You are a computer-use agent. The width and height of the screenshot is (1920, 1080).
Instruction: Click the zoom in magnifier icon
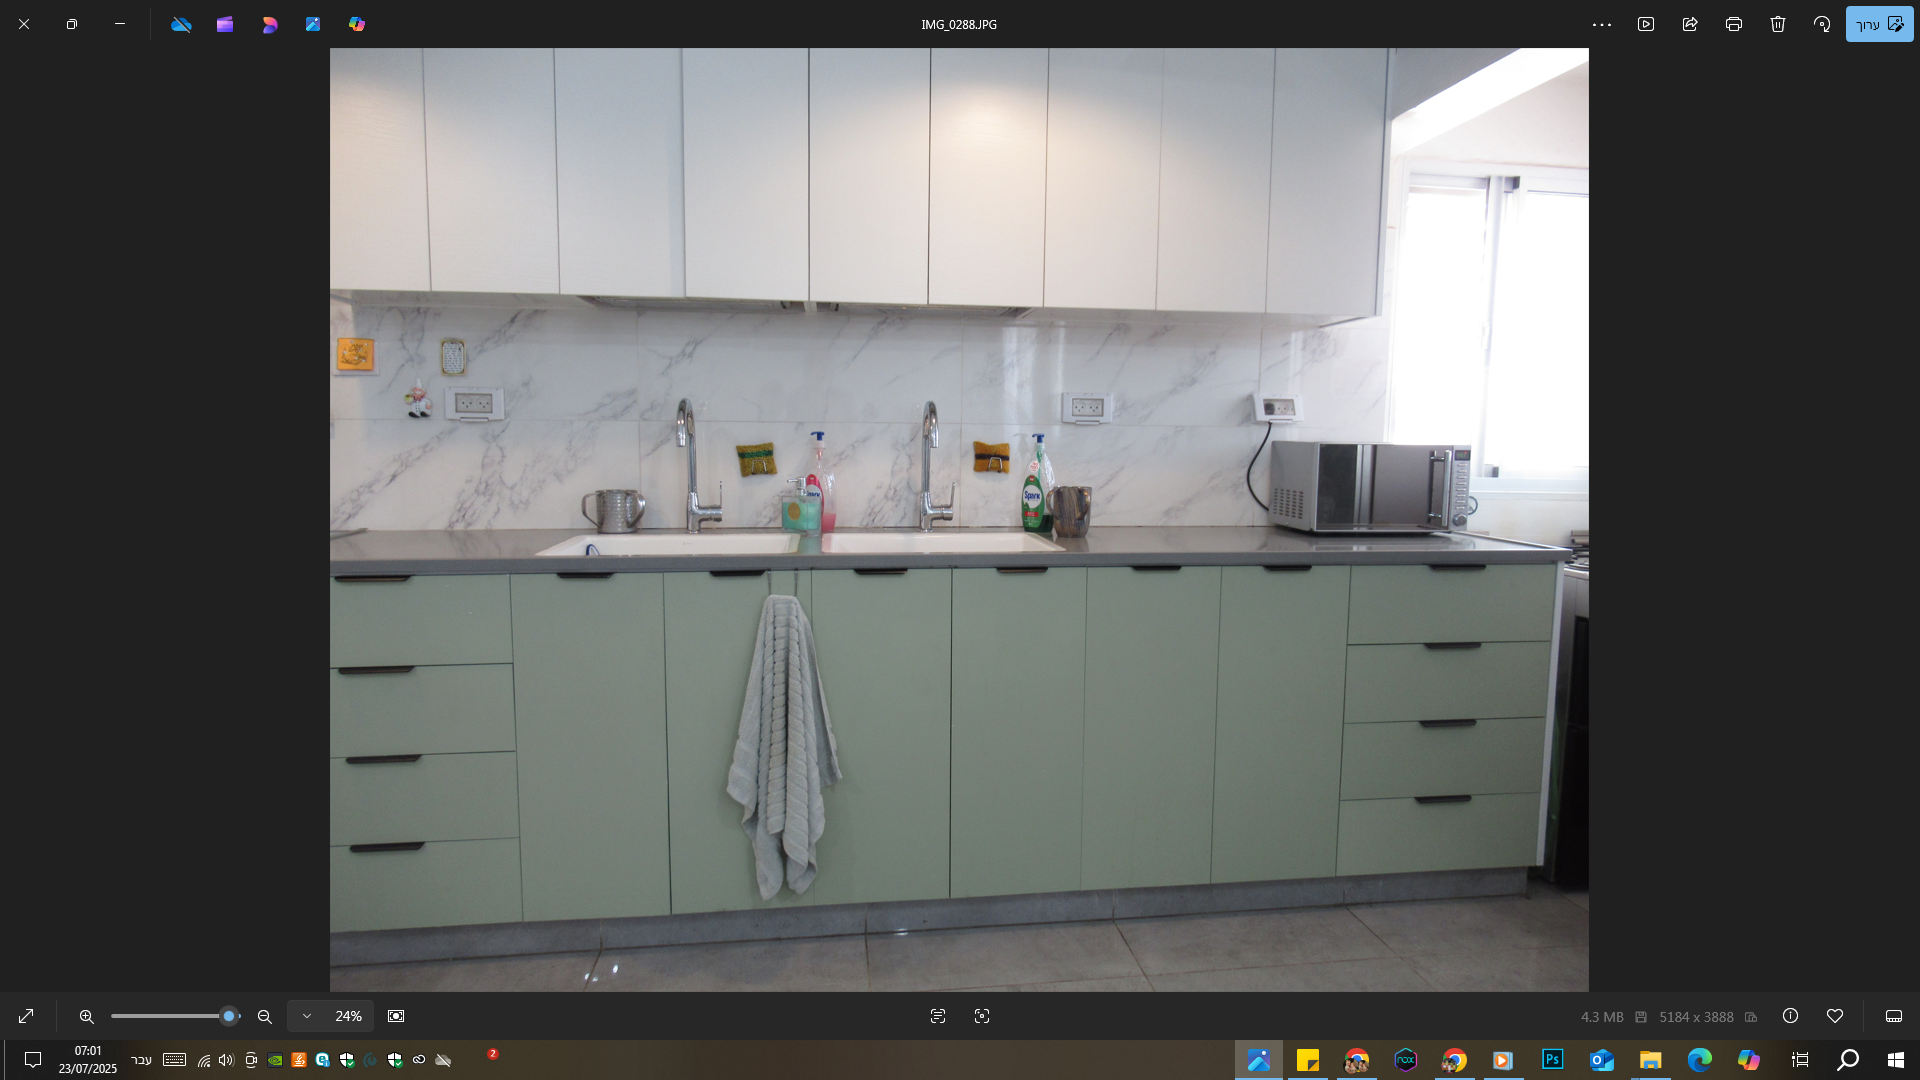click(87, 1016)
